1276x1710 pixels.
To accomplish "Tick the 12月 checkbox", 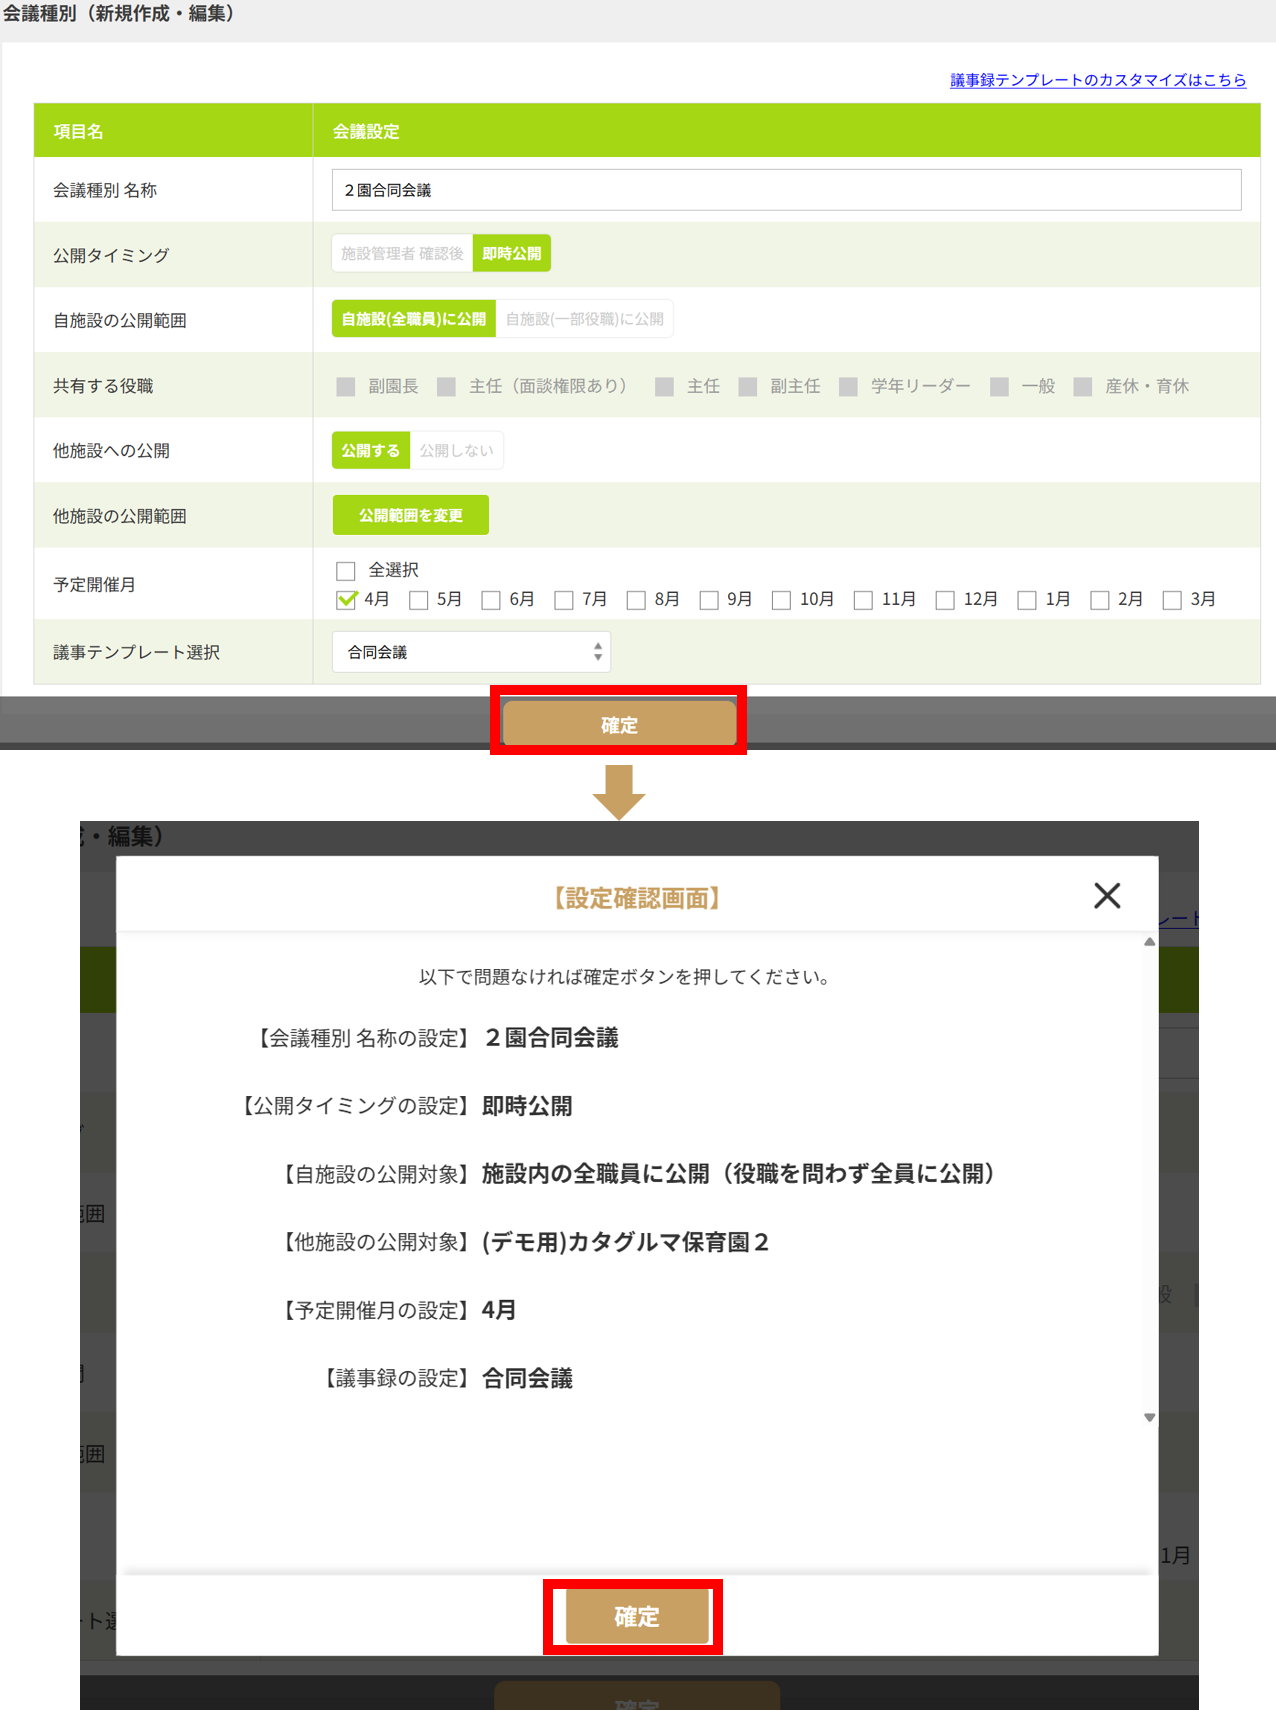I will tap(945, 600).
